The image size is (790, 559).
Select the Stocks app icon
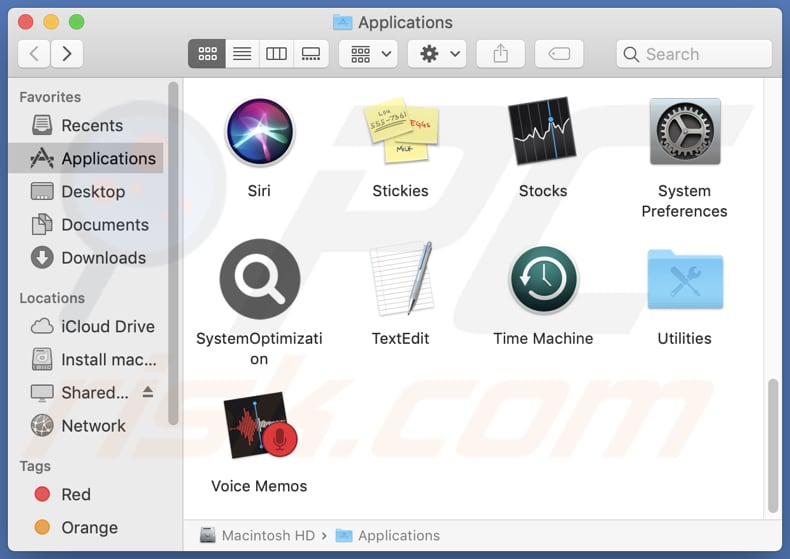tap(542, 131)
